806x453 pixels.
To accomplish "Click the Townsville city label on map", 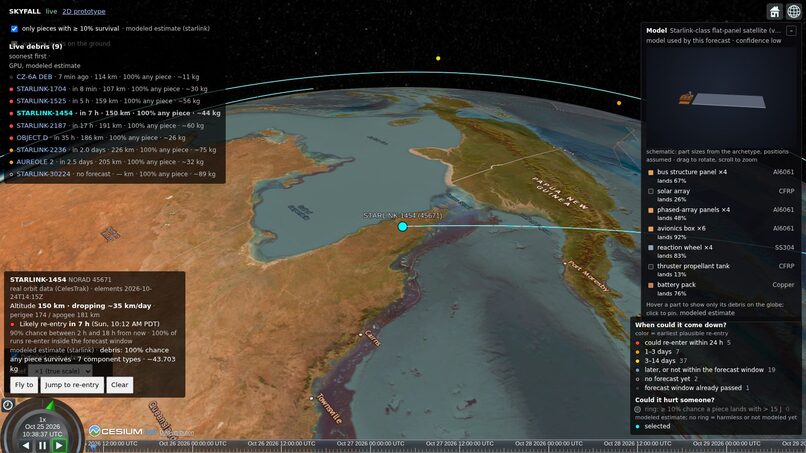I will click(329, 409).
